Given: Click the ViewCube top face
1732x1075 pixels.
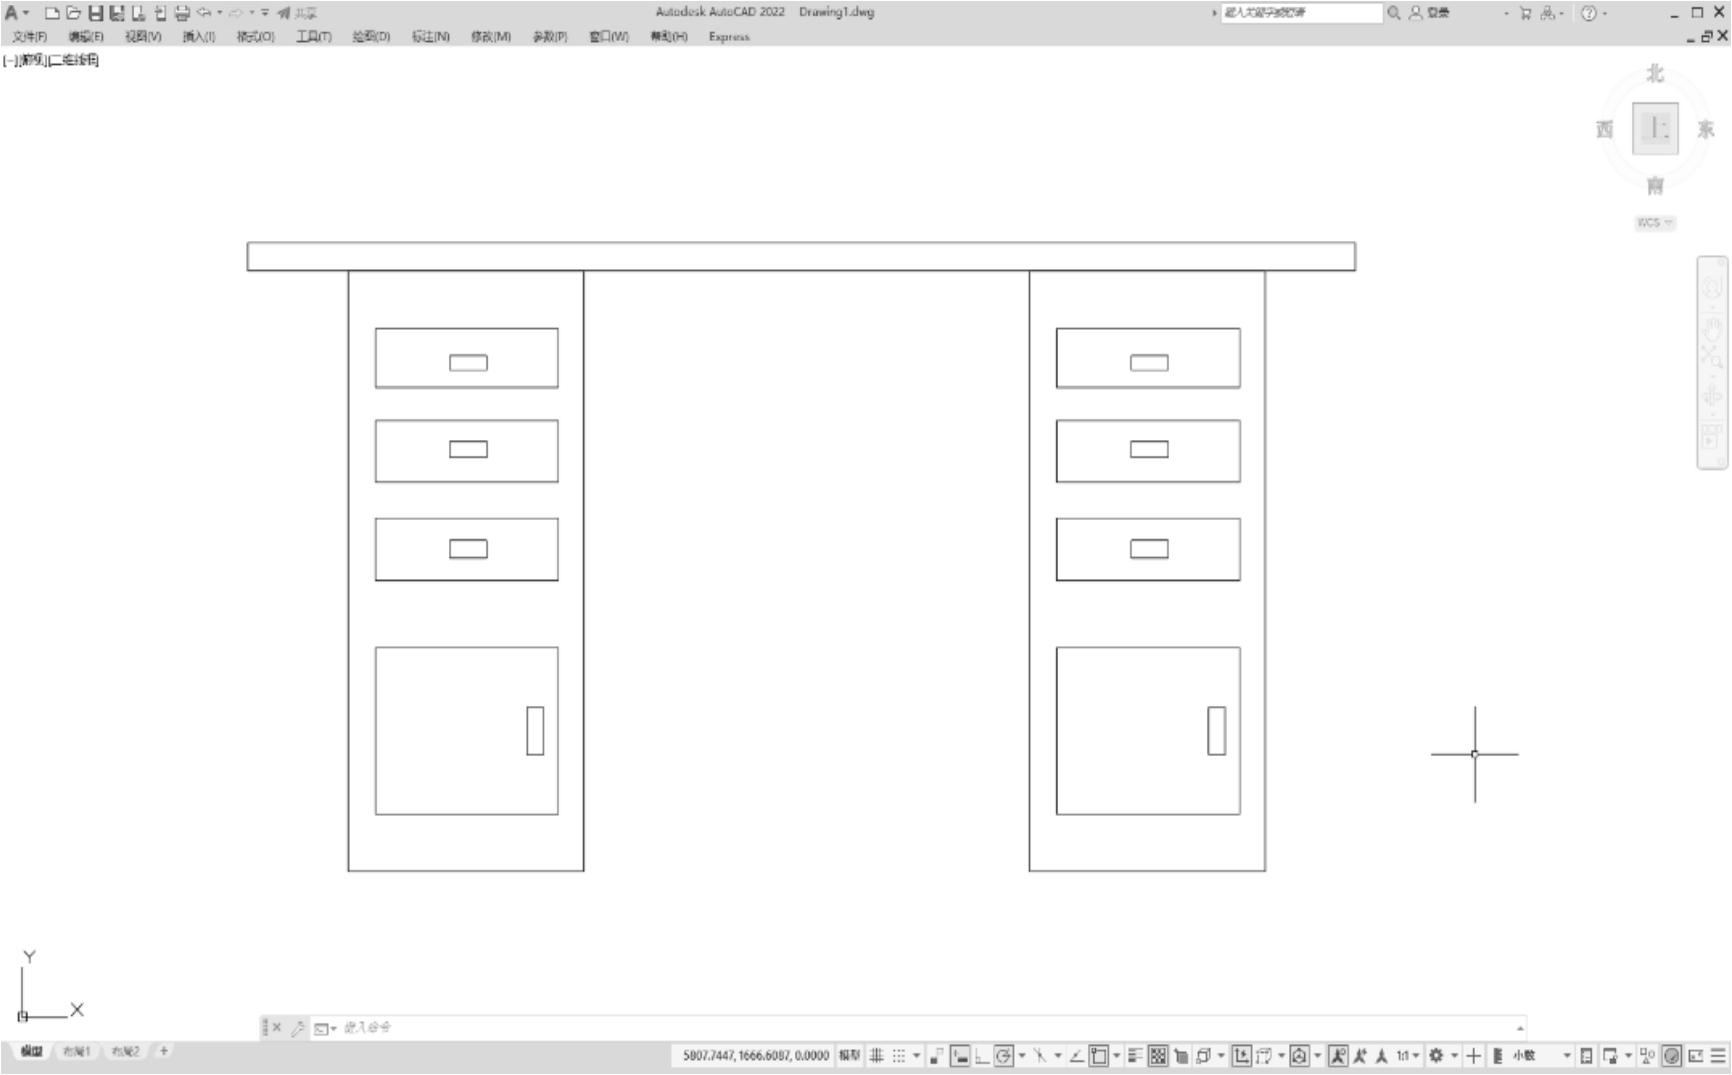Looking at the screenshot, I should coord(1655,128).
